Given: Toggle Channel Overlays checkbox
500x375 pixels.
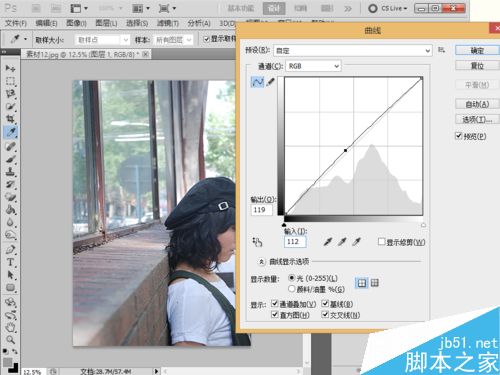Looking at the screenshot, I should [275, 303].
